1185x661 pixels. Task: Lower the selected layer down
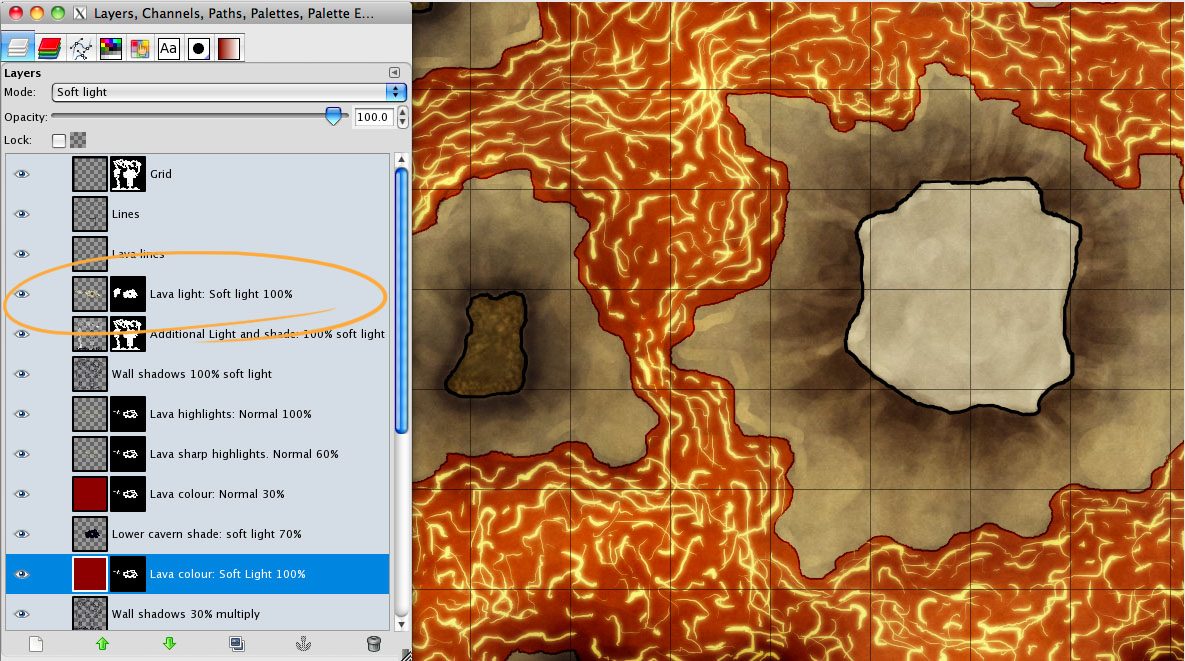point(169,644)
